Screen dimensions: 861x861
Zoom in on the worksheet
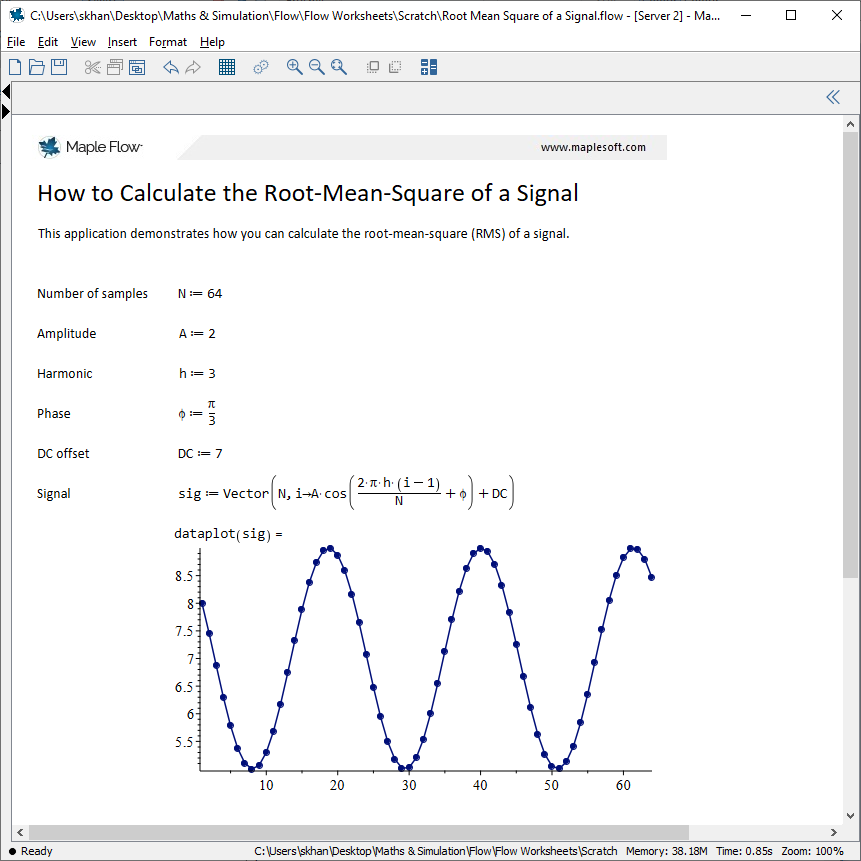294,67
